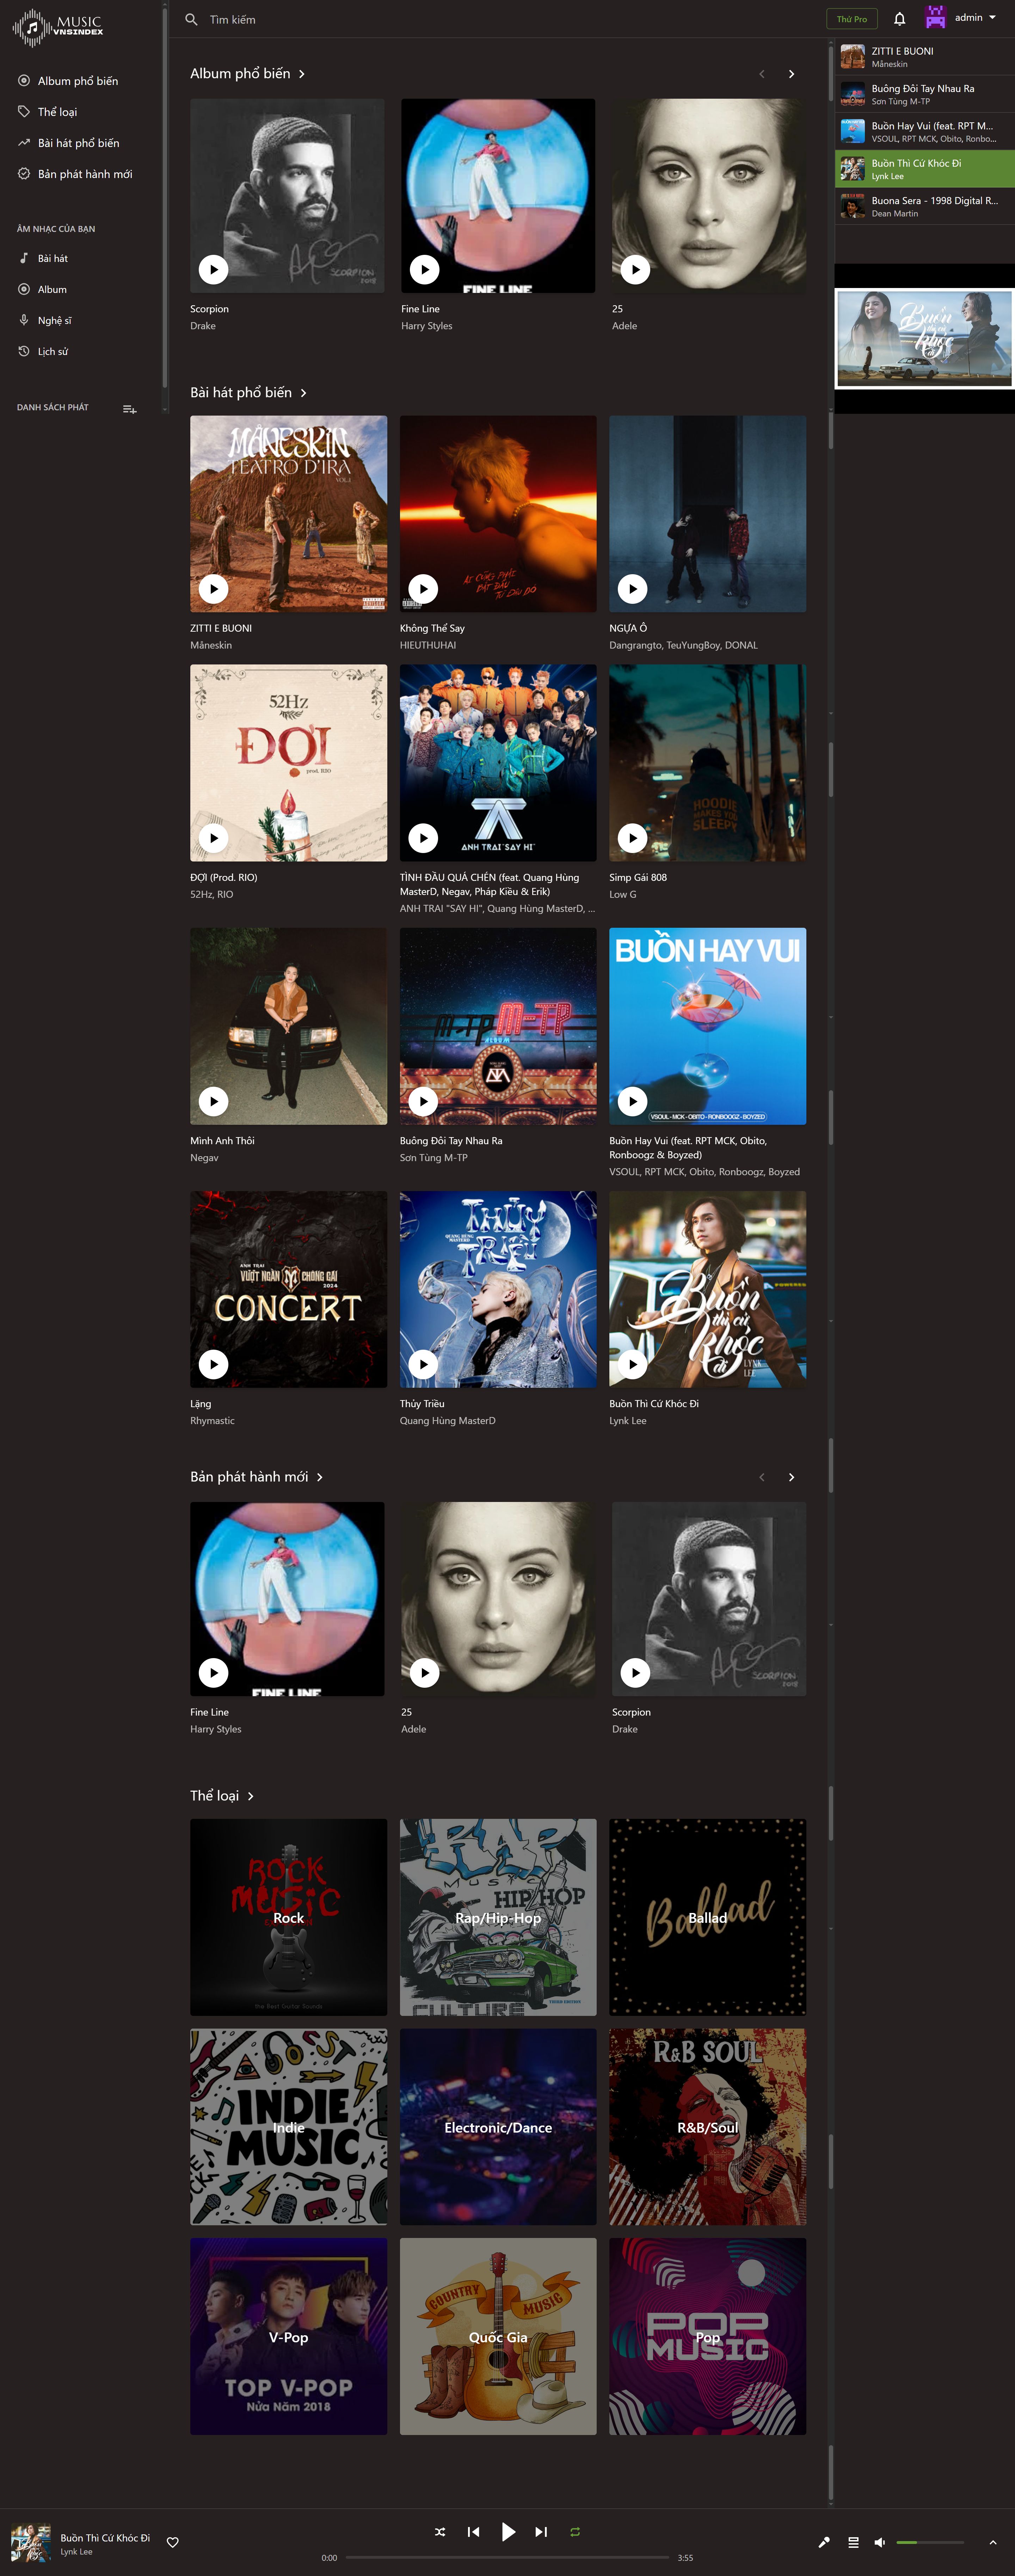The height and width of the screenshot is (2576, 1015).
Task: Click the search magnifier icon
Action: click(x=191, y=19)
